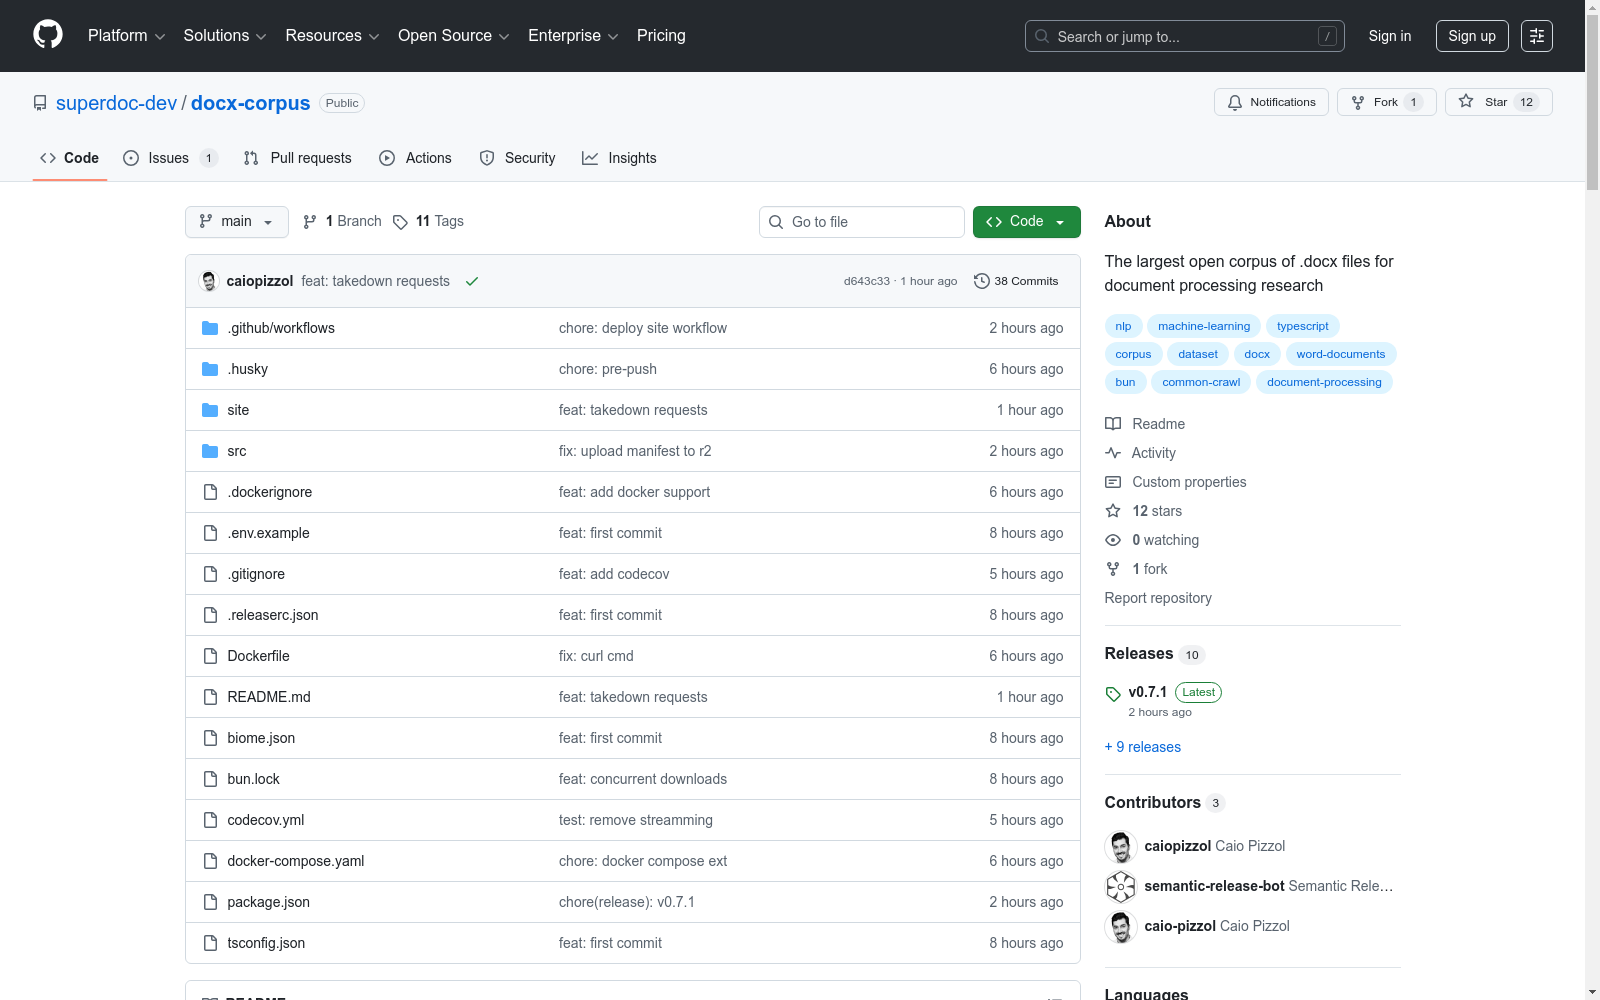The width and height of the screenshot is (1600, 1000).
Task: Open the bun.lock file
Action: tap(254, 779)
